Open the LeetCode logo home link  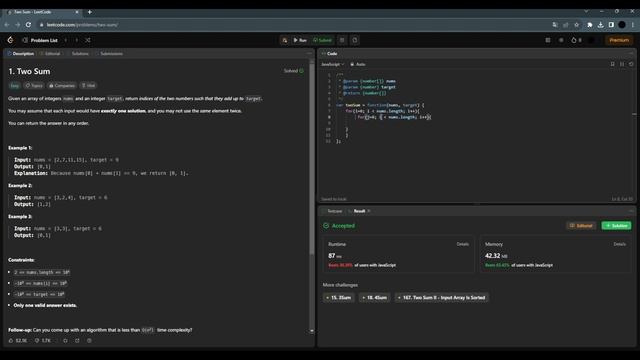pos(11,40)
